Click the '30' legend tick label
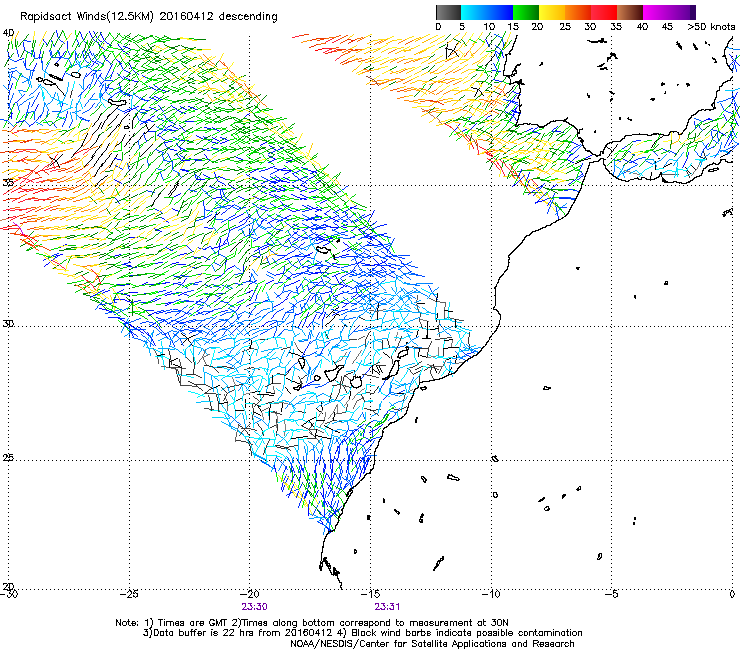This screenshot has width=740, height=650. click(x=590, y=26)
